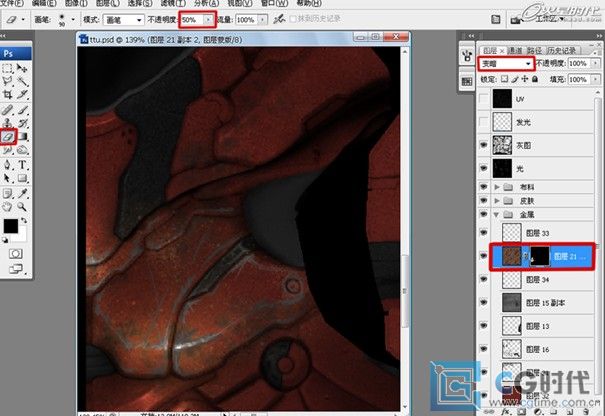Select the Gradient tool
The height and width of the screenshot is (416, 605).
coord(22,136)
